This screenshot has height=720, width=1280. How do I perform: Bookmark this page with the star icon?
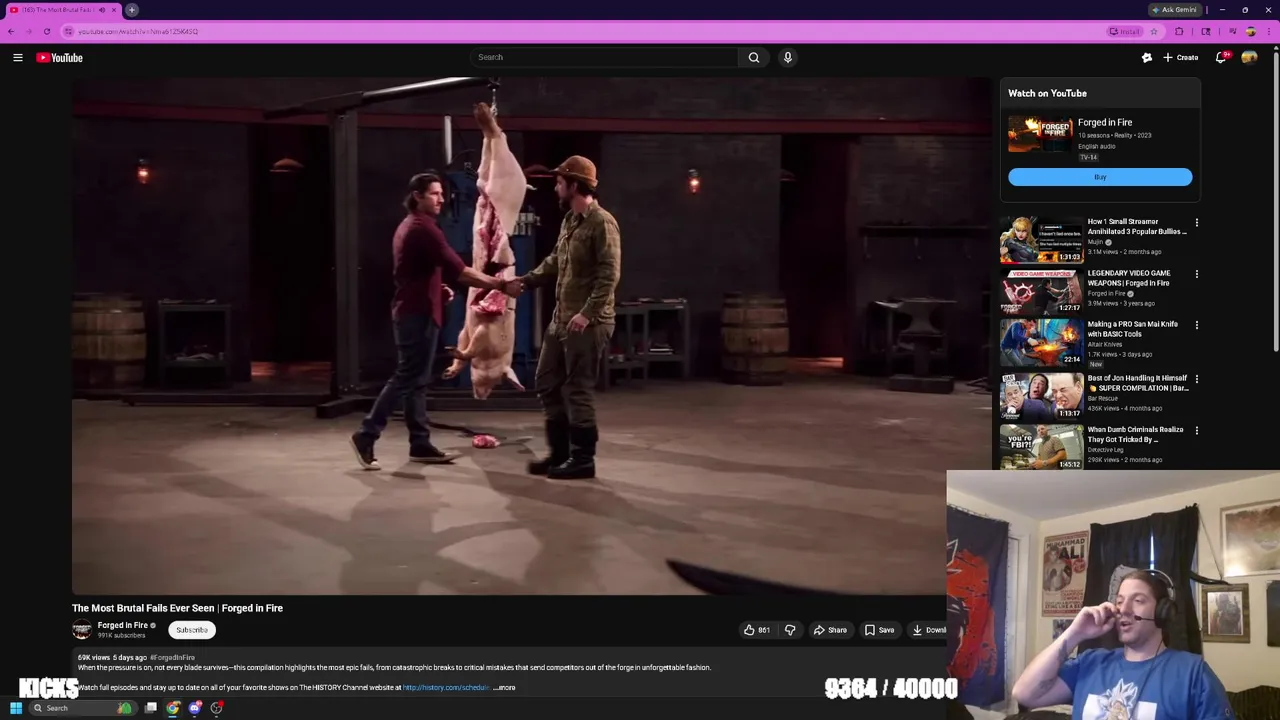1153,31
